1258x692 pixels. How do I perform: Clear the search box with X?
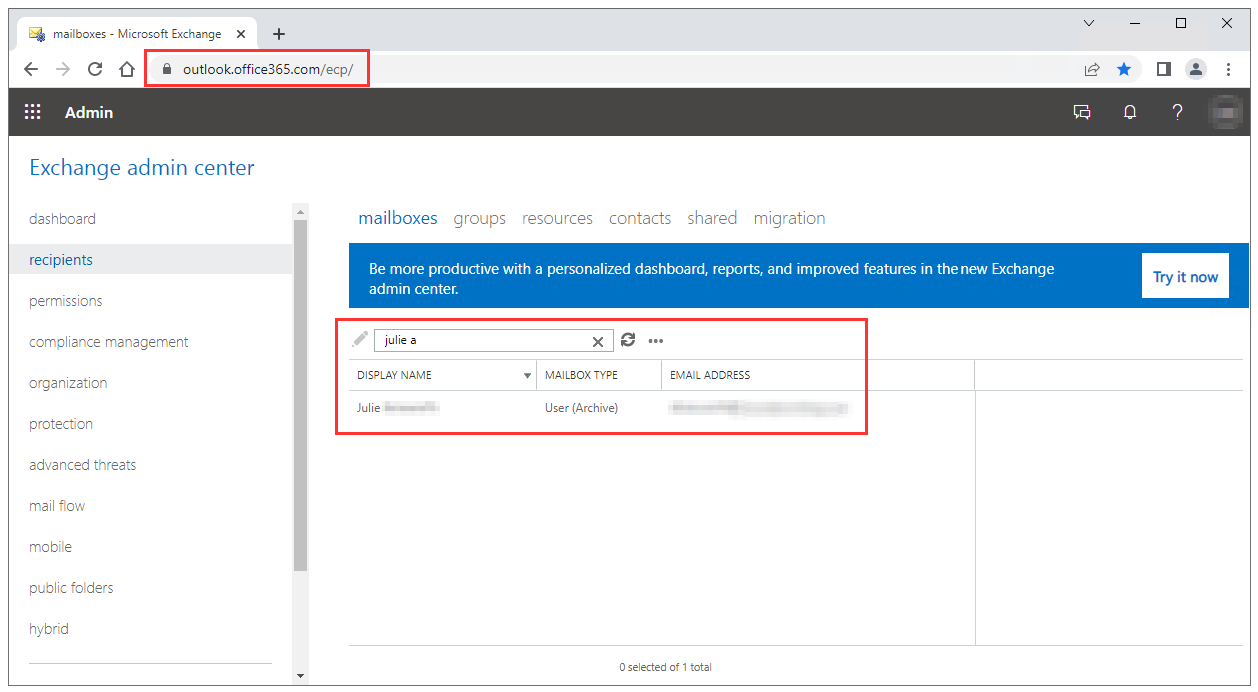598,341
